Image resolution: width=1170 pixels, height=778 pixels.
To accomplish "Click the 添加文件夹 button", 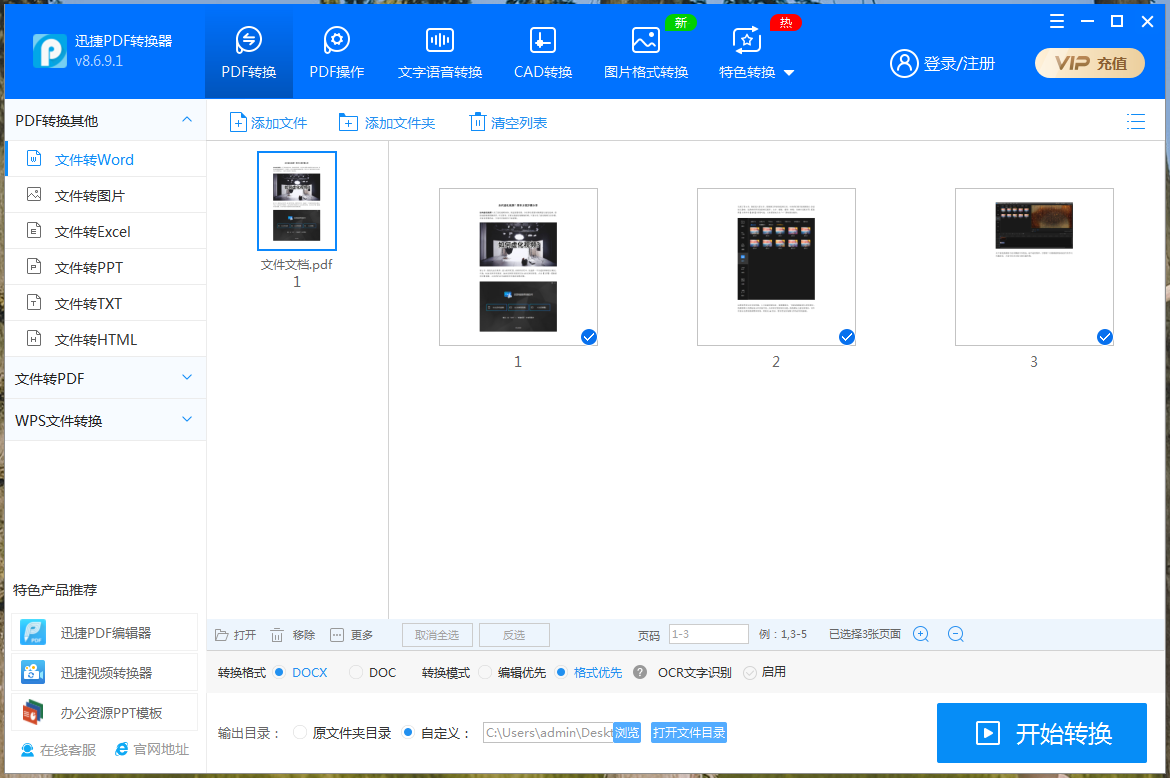I will click(x=387, y=122).
